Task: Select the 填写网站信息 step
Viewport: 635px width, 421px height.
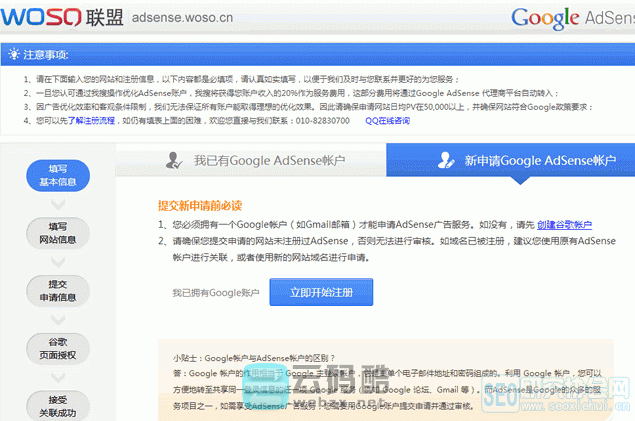Action: [58, 233]
